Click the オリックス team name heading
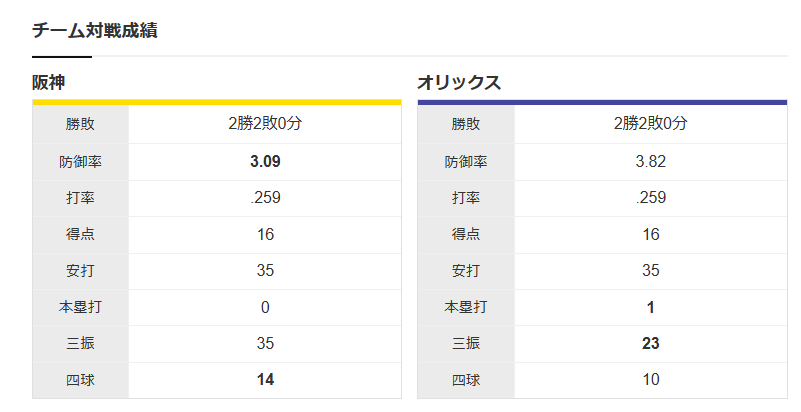 pyautogui.click(x=459, y=82)
